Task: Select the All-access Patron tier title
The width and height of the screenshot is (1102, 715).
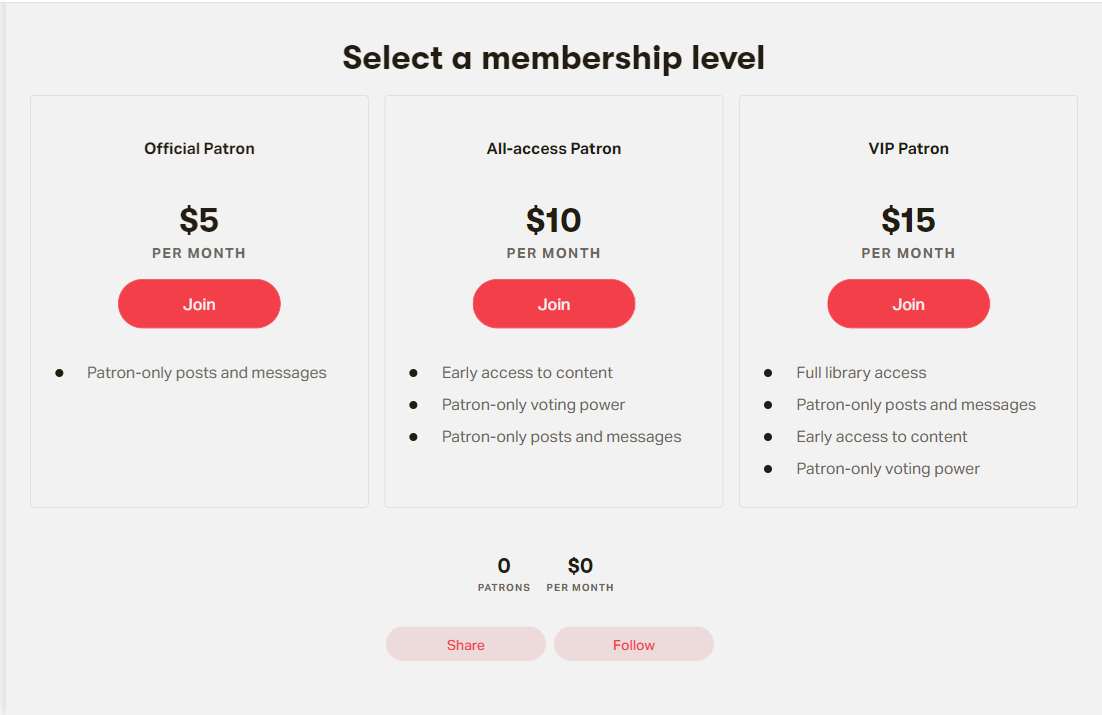Action: coord(554,149)
